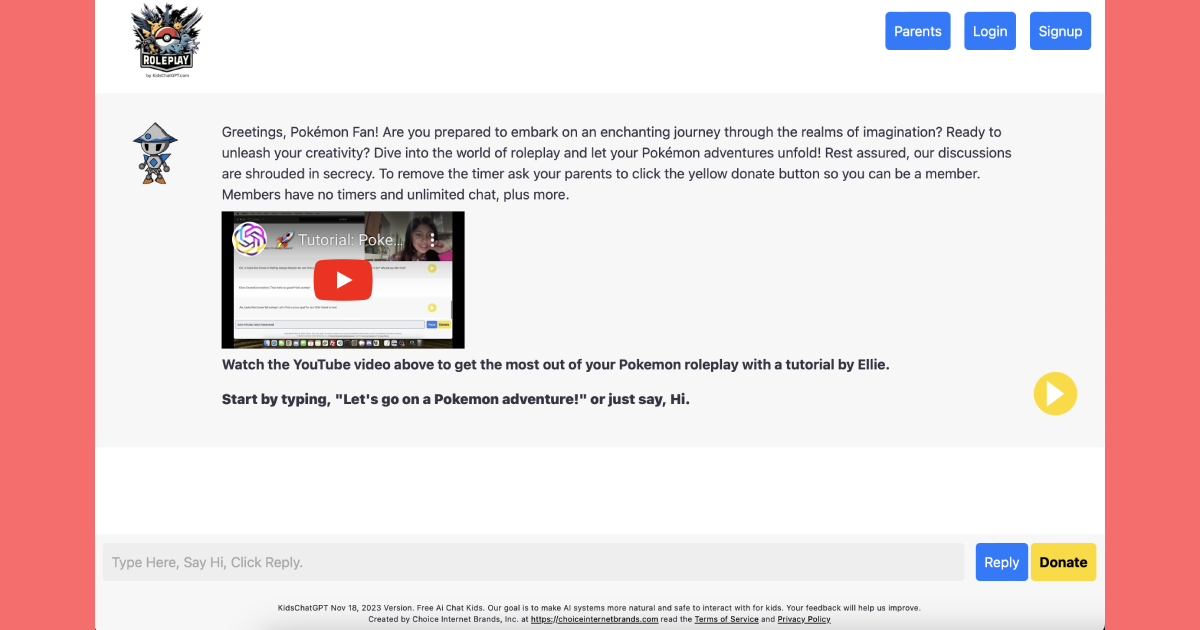
Task: Click the Signup button
Action: [x=1060, y=31]
